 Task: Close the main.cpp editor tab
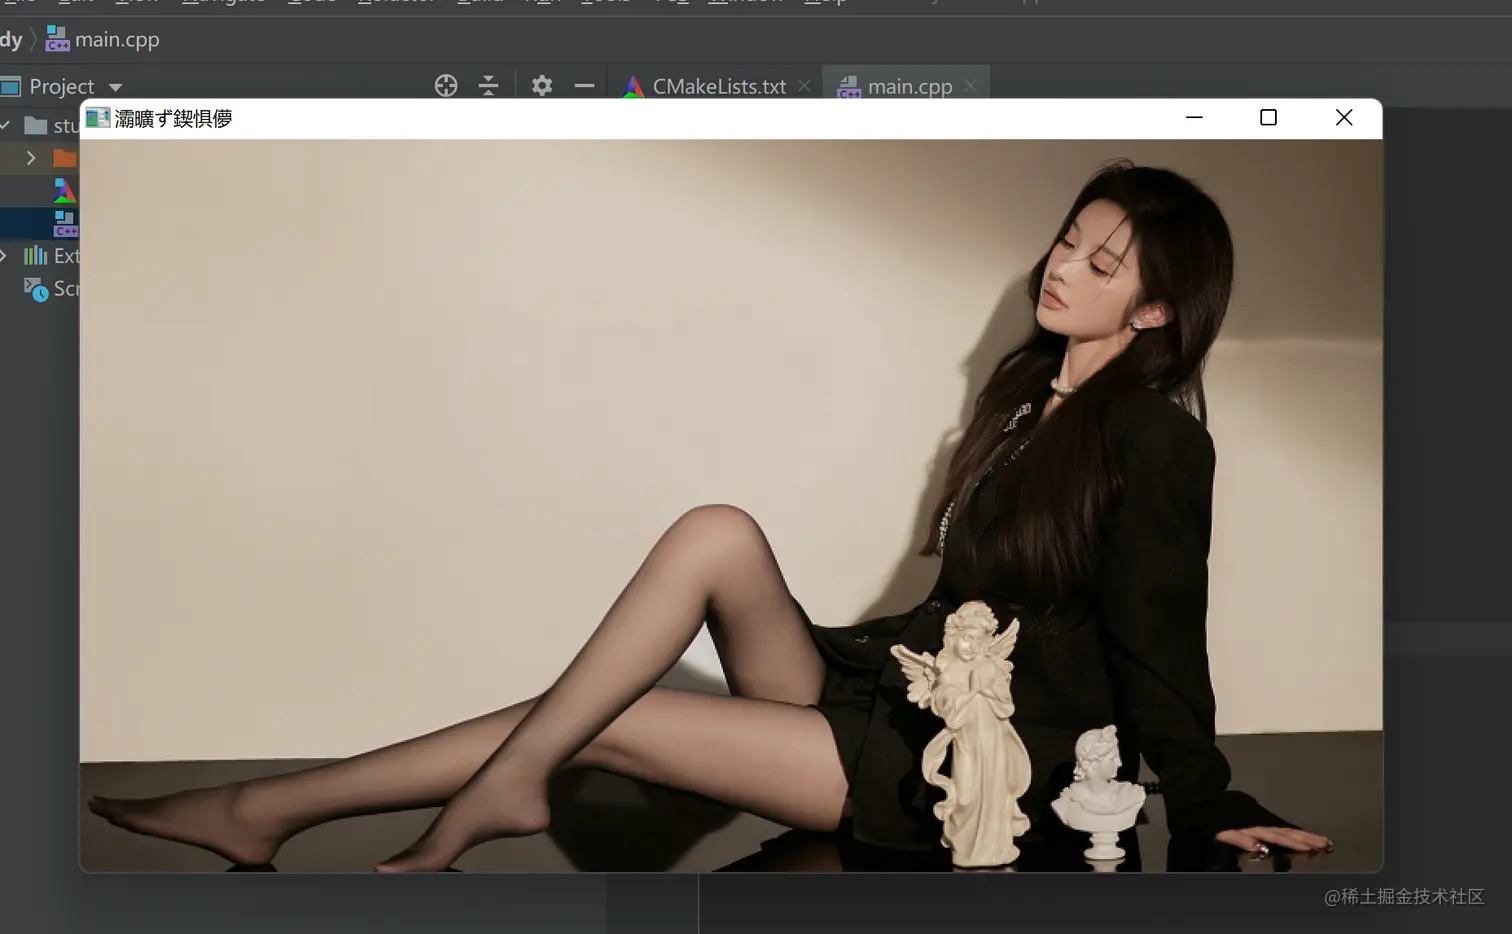point(970,86)
